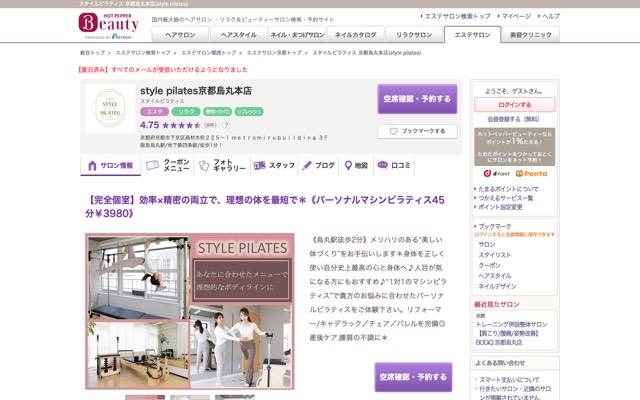Click the map pin icon
The width and height of the screenshot is (640, 400).
coord(348,165)
